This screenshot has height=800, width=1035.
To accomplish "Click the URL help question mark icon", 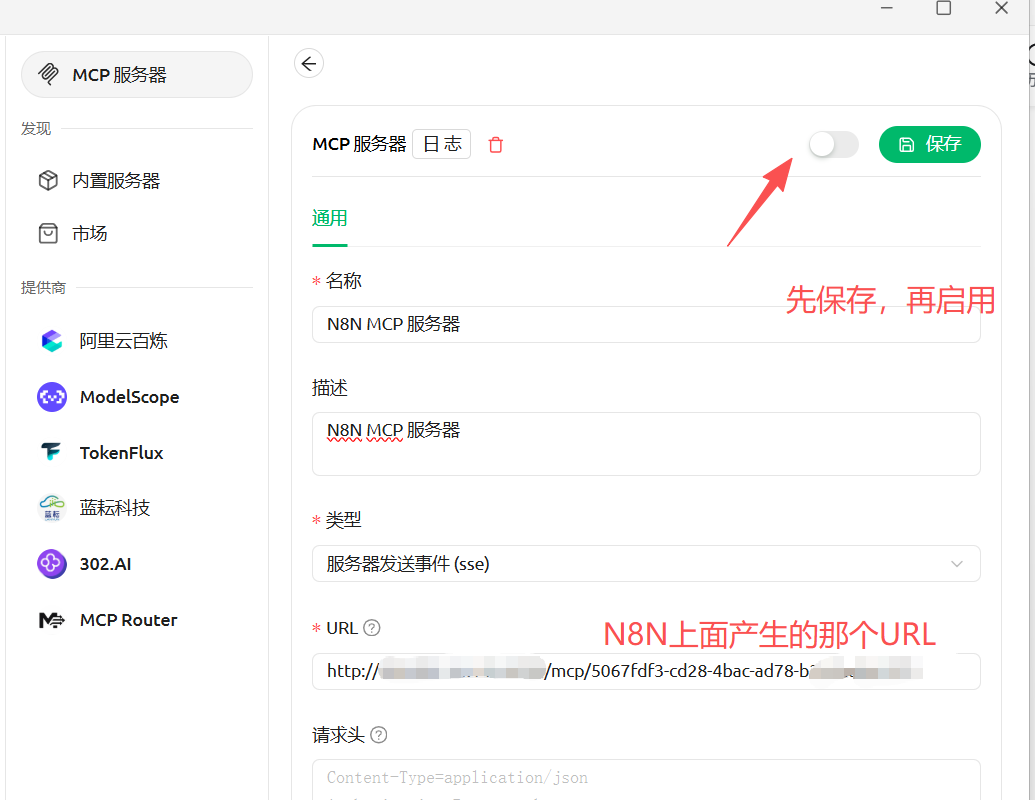I will [x=371, y=628].
